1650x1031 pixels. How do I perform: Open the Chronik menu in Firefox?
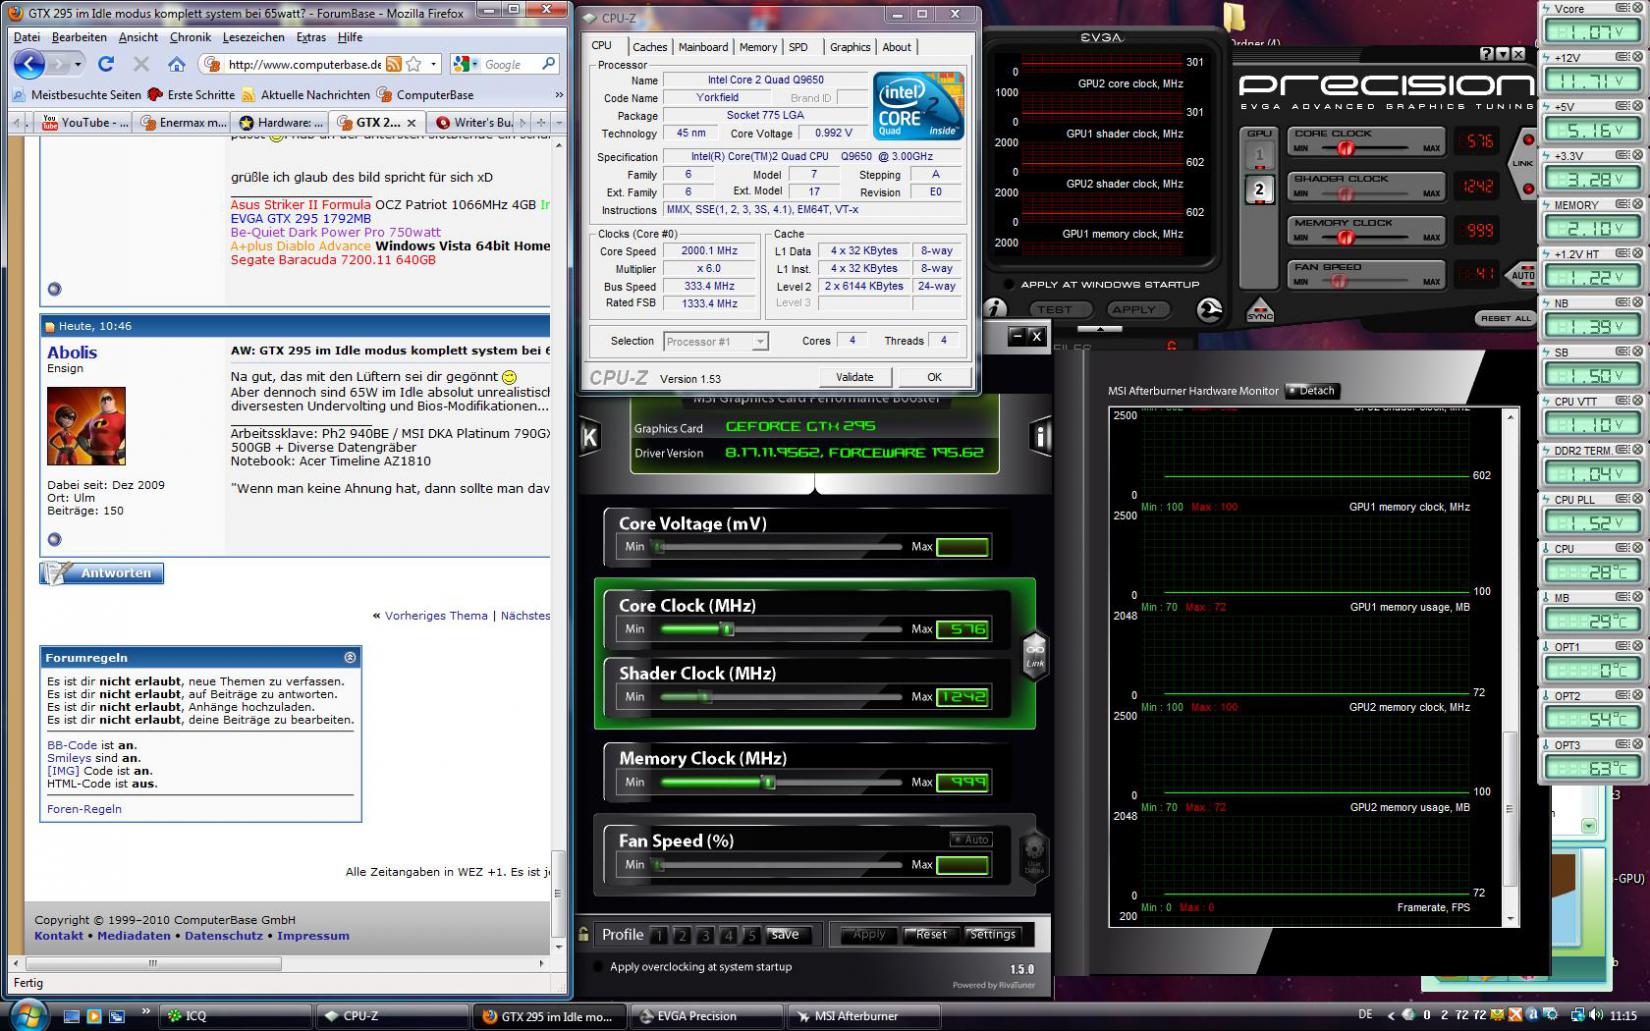click(190, 37)
